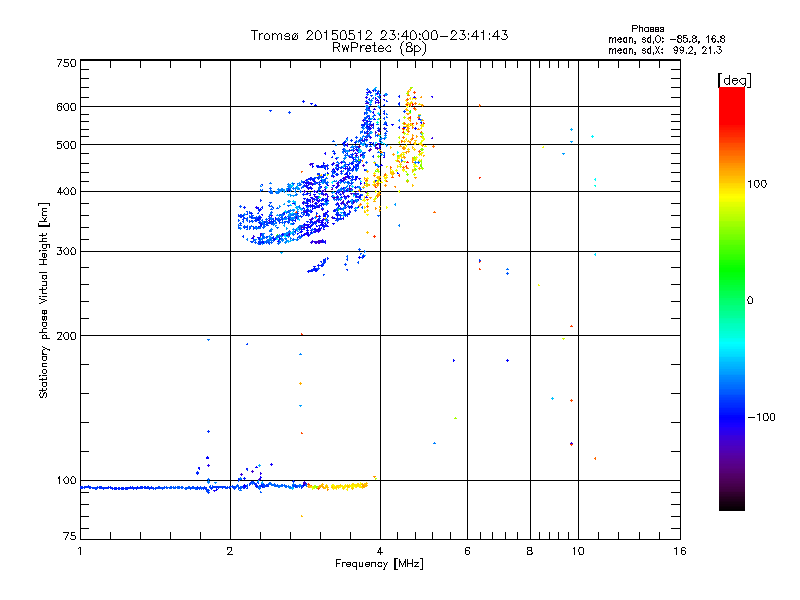This screenshot has width=800, height=600.
Task: Click the 'Stationary phase Virtual Height [km]' axis label
Action: point(44,300)
